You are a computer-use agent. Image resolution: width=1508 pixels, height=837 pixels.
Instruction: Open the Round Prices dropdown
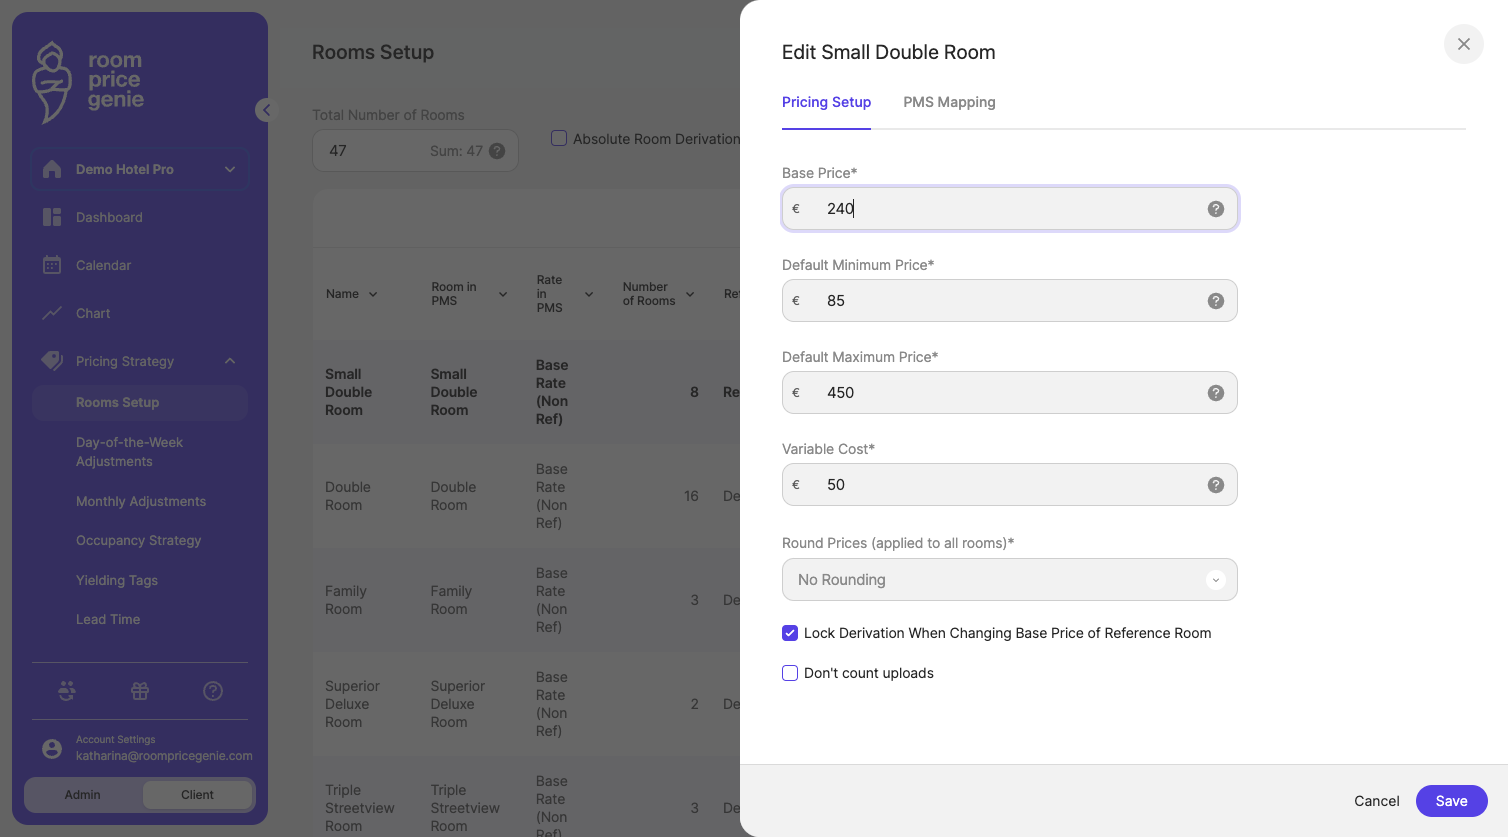1010,580
